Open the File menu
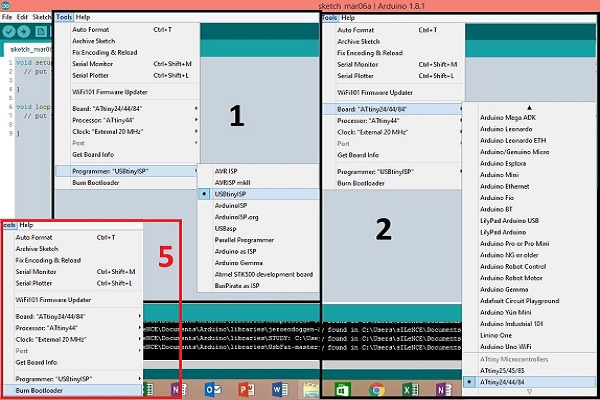The height and width of the screenshot is (400, 600). (7, 17)
